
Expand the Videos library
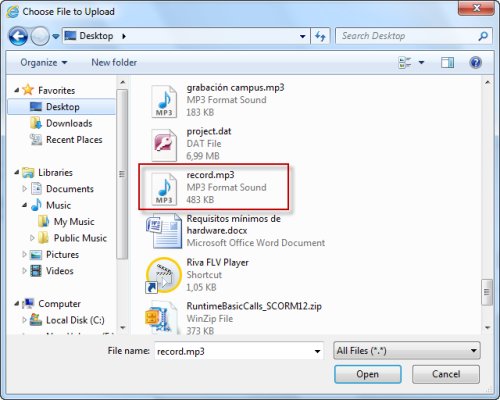click(24, 271)
